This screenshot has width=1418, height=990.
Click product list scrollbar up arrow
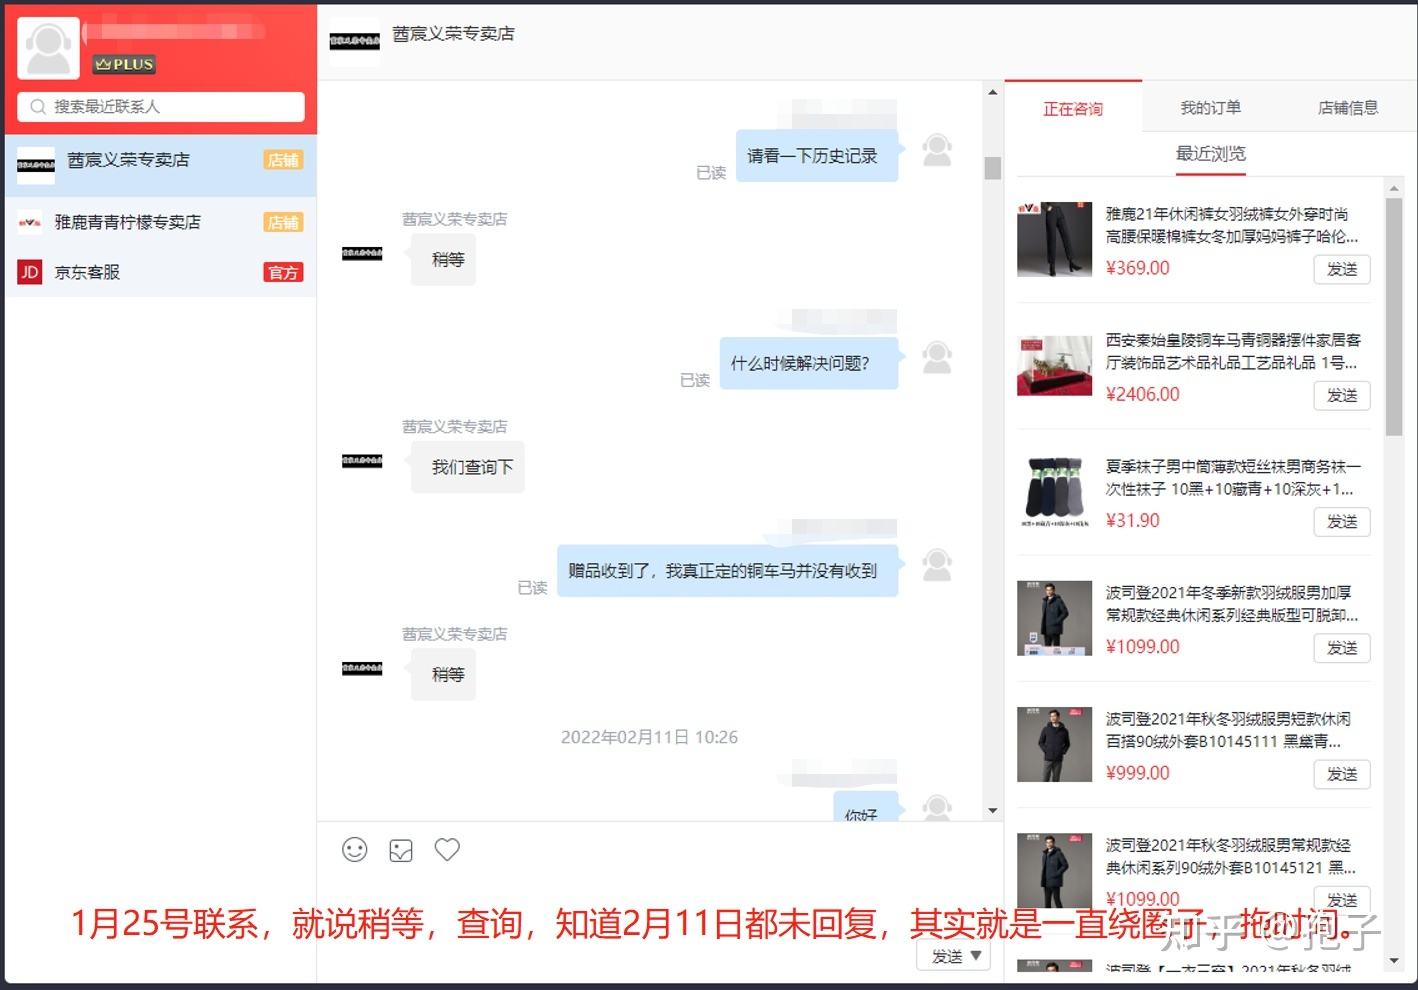[1394, 188]
